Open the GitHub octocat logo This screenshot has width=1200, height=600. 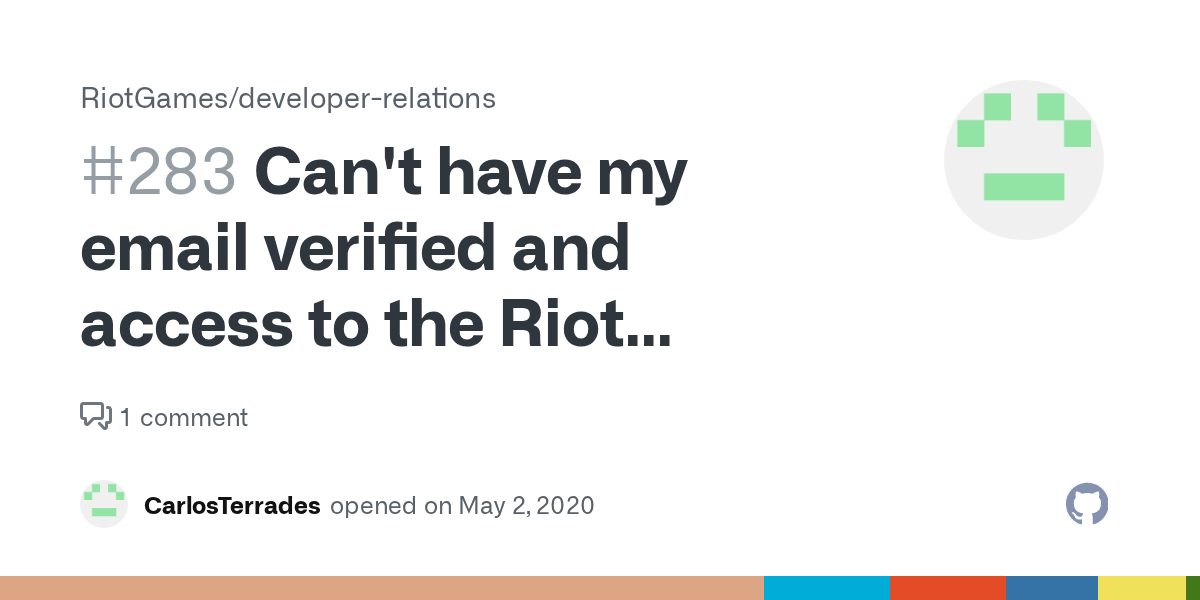tap(1087, 505)
